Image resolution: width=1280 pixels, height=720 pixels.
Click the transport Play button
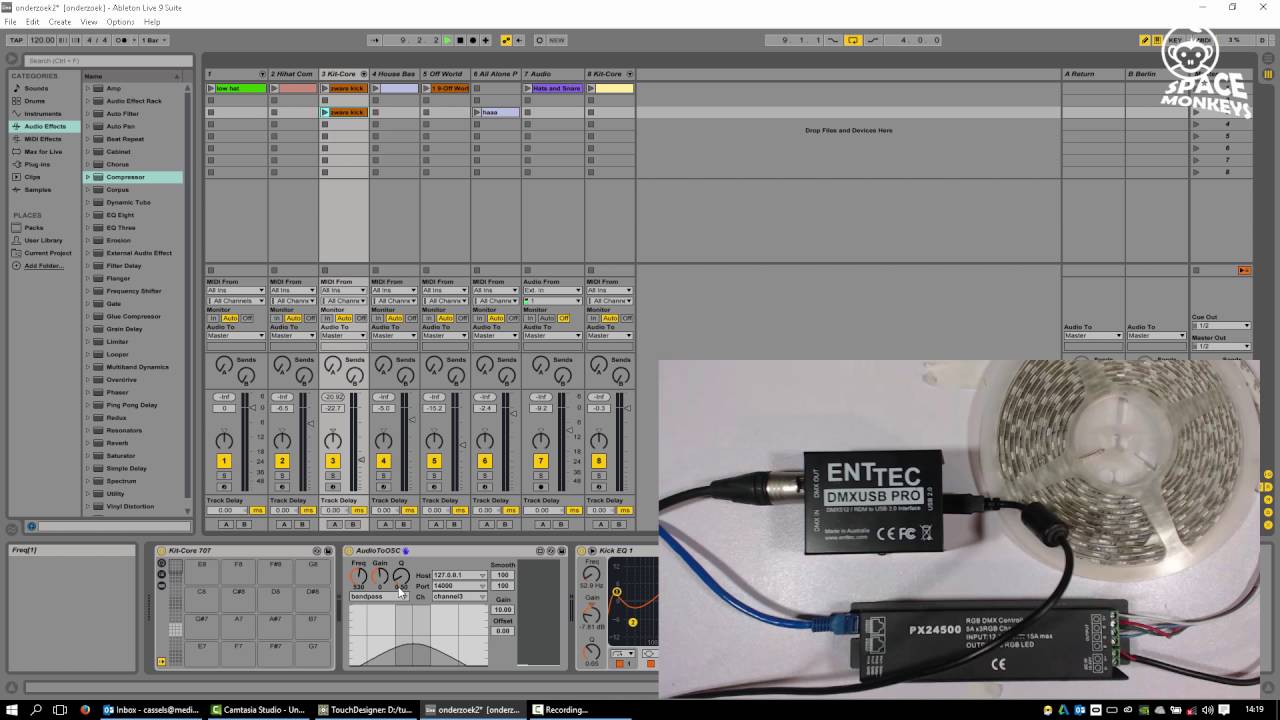(448, 40)
